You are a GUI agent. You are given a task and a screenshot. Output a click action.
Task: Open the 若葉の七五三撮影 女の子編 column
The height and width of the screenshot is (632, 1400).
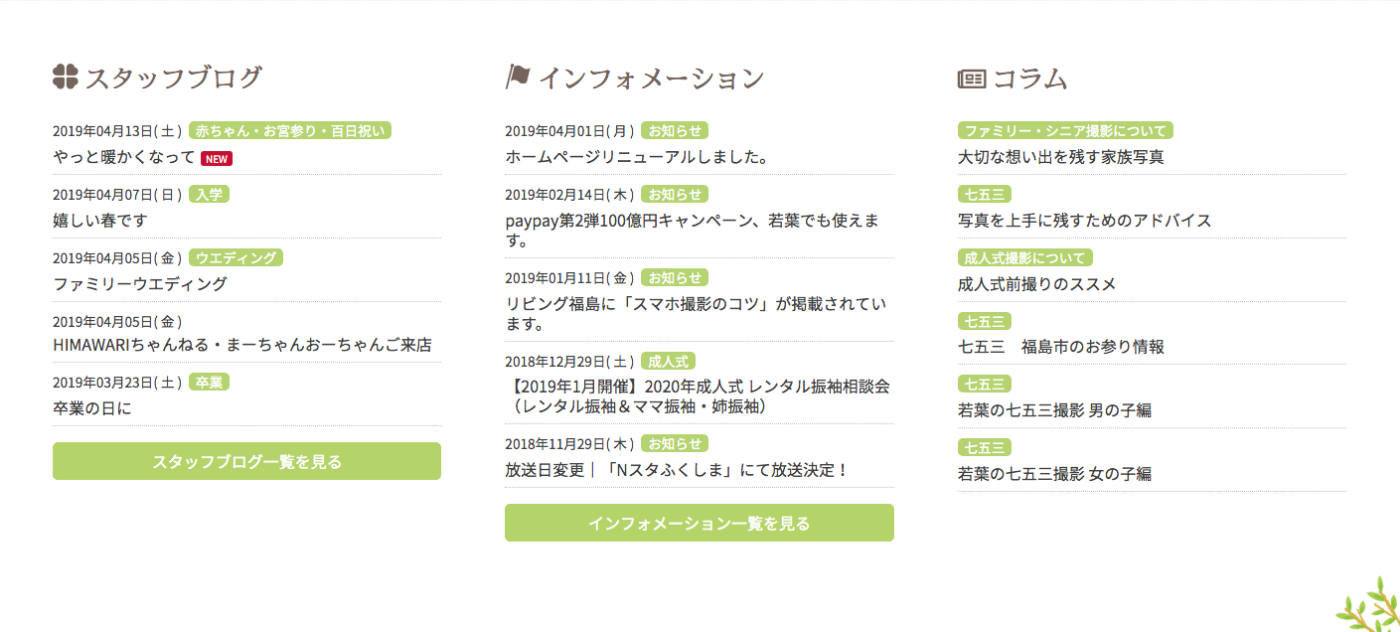(1054, 473)
